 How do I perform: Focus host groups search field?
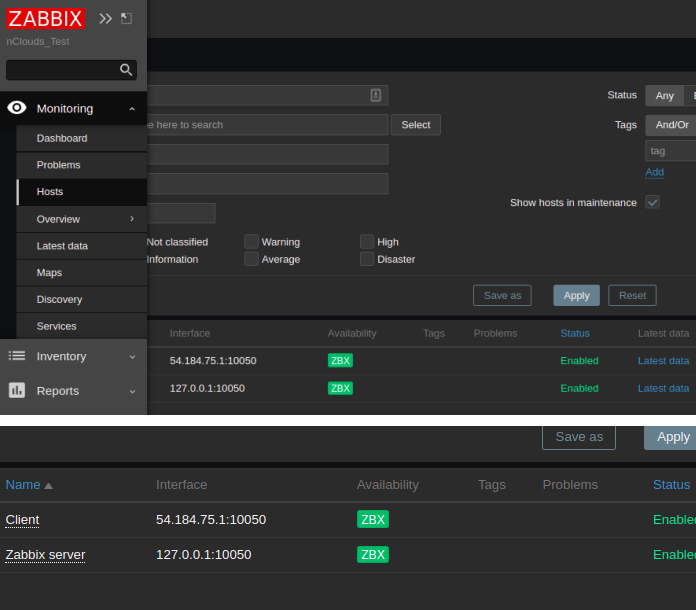[268, 125]
